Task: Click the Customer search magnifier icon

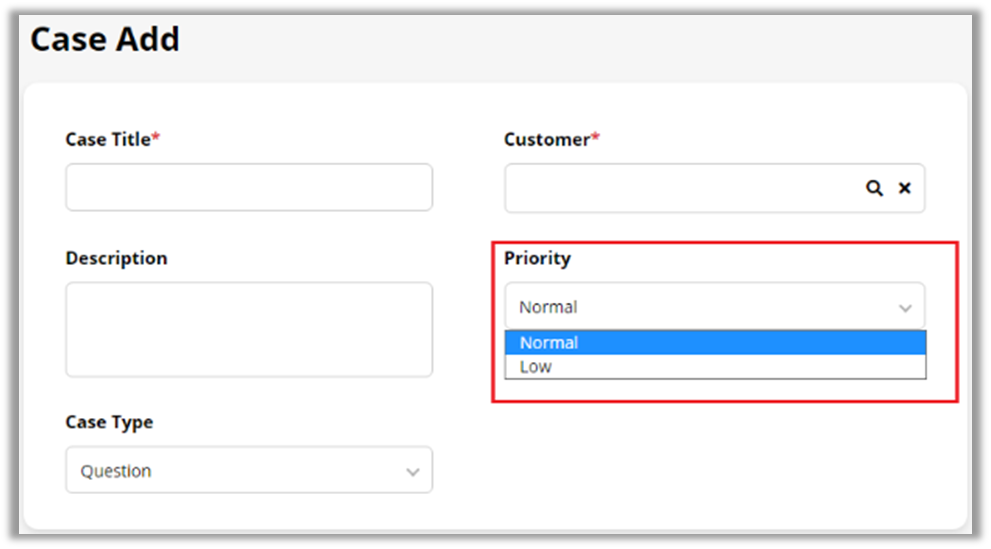Action: 874,188
